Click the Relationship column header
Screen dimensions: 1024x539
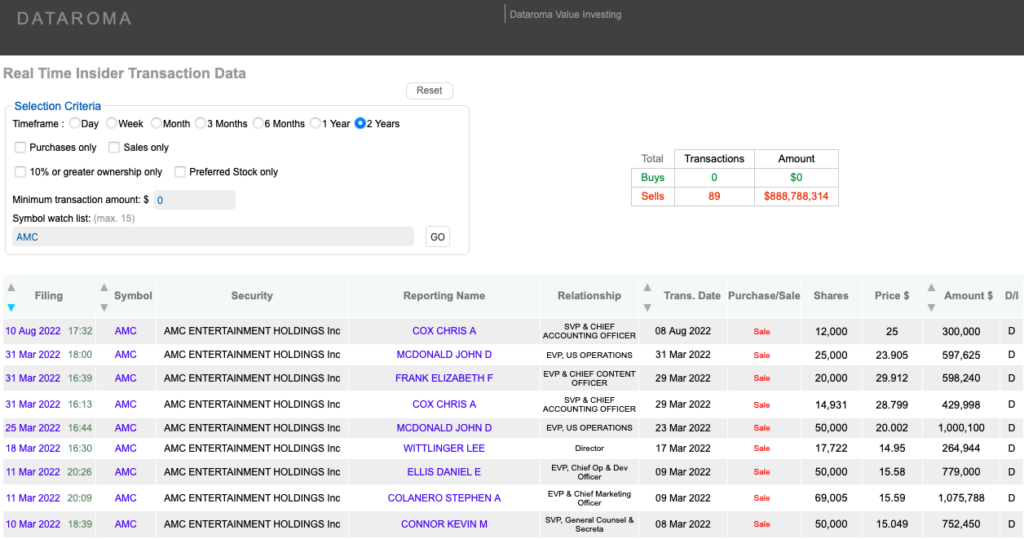[589, 295]
